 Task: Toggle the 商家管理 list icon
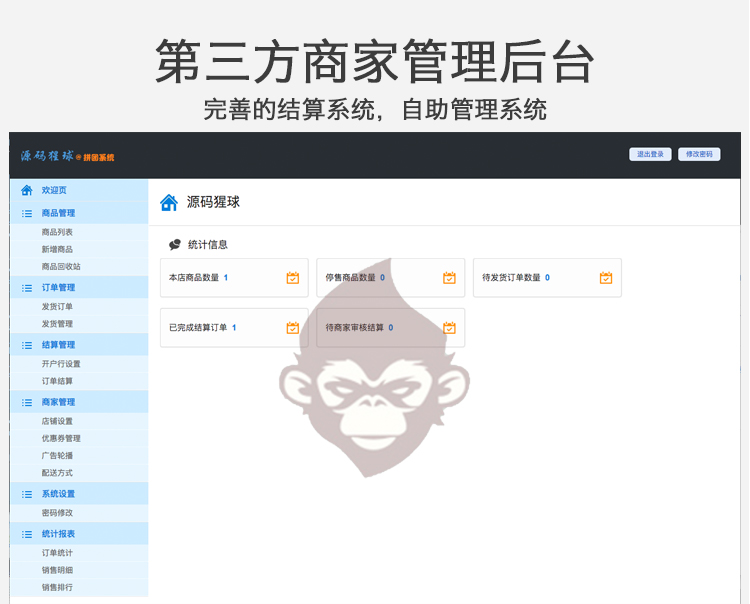(27, 403)
